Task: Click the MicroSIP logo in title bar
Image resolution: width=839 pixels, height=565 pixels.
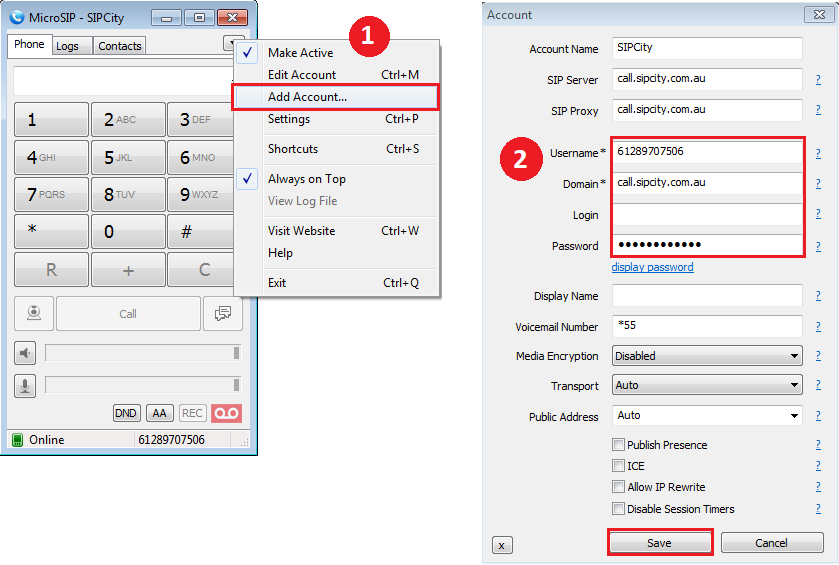Action: (x=17, y=17)
